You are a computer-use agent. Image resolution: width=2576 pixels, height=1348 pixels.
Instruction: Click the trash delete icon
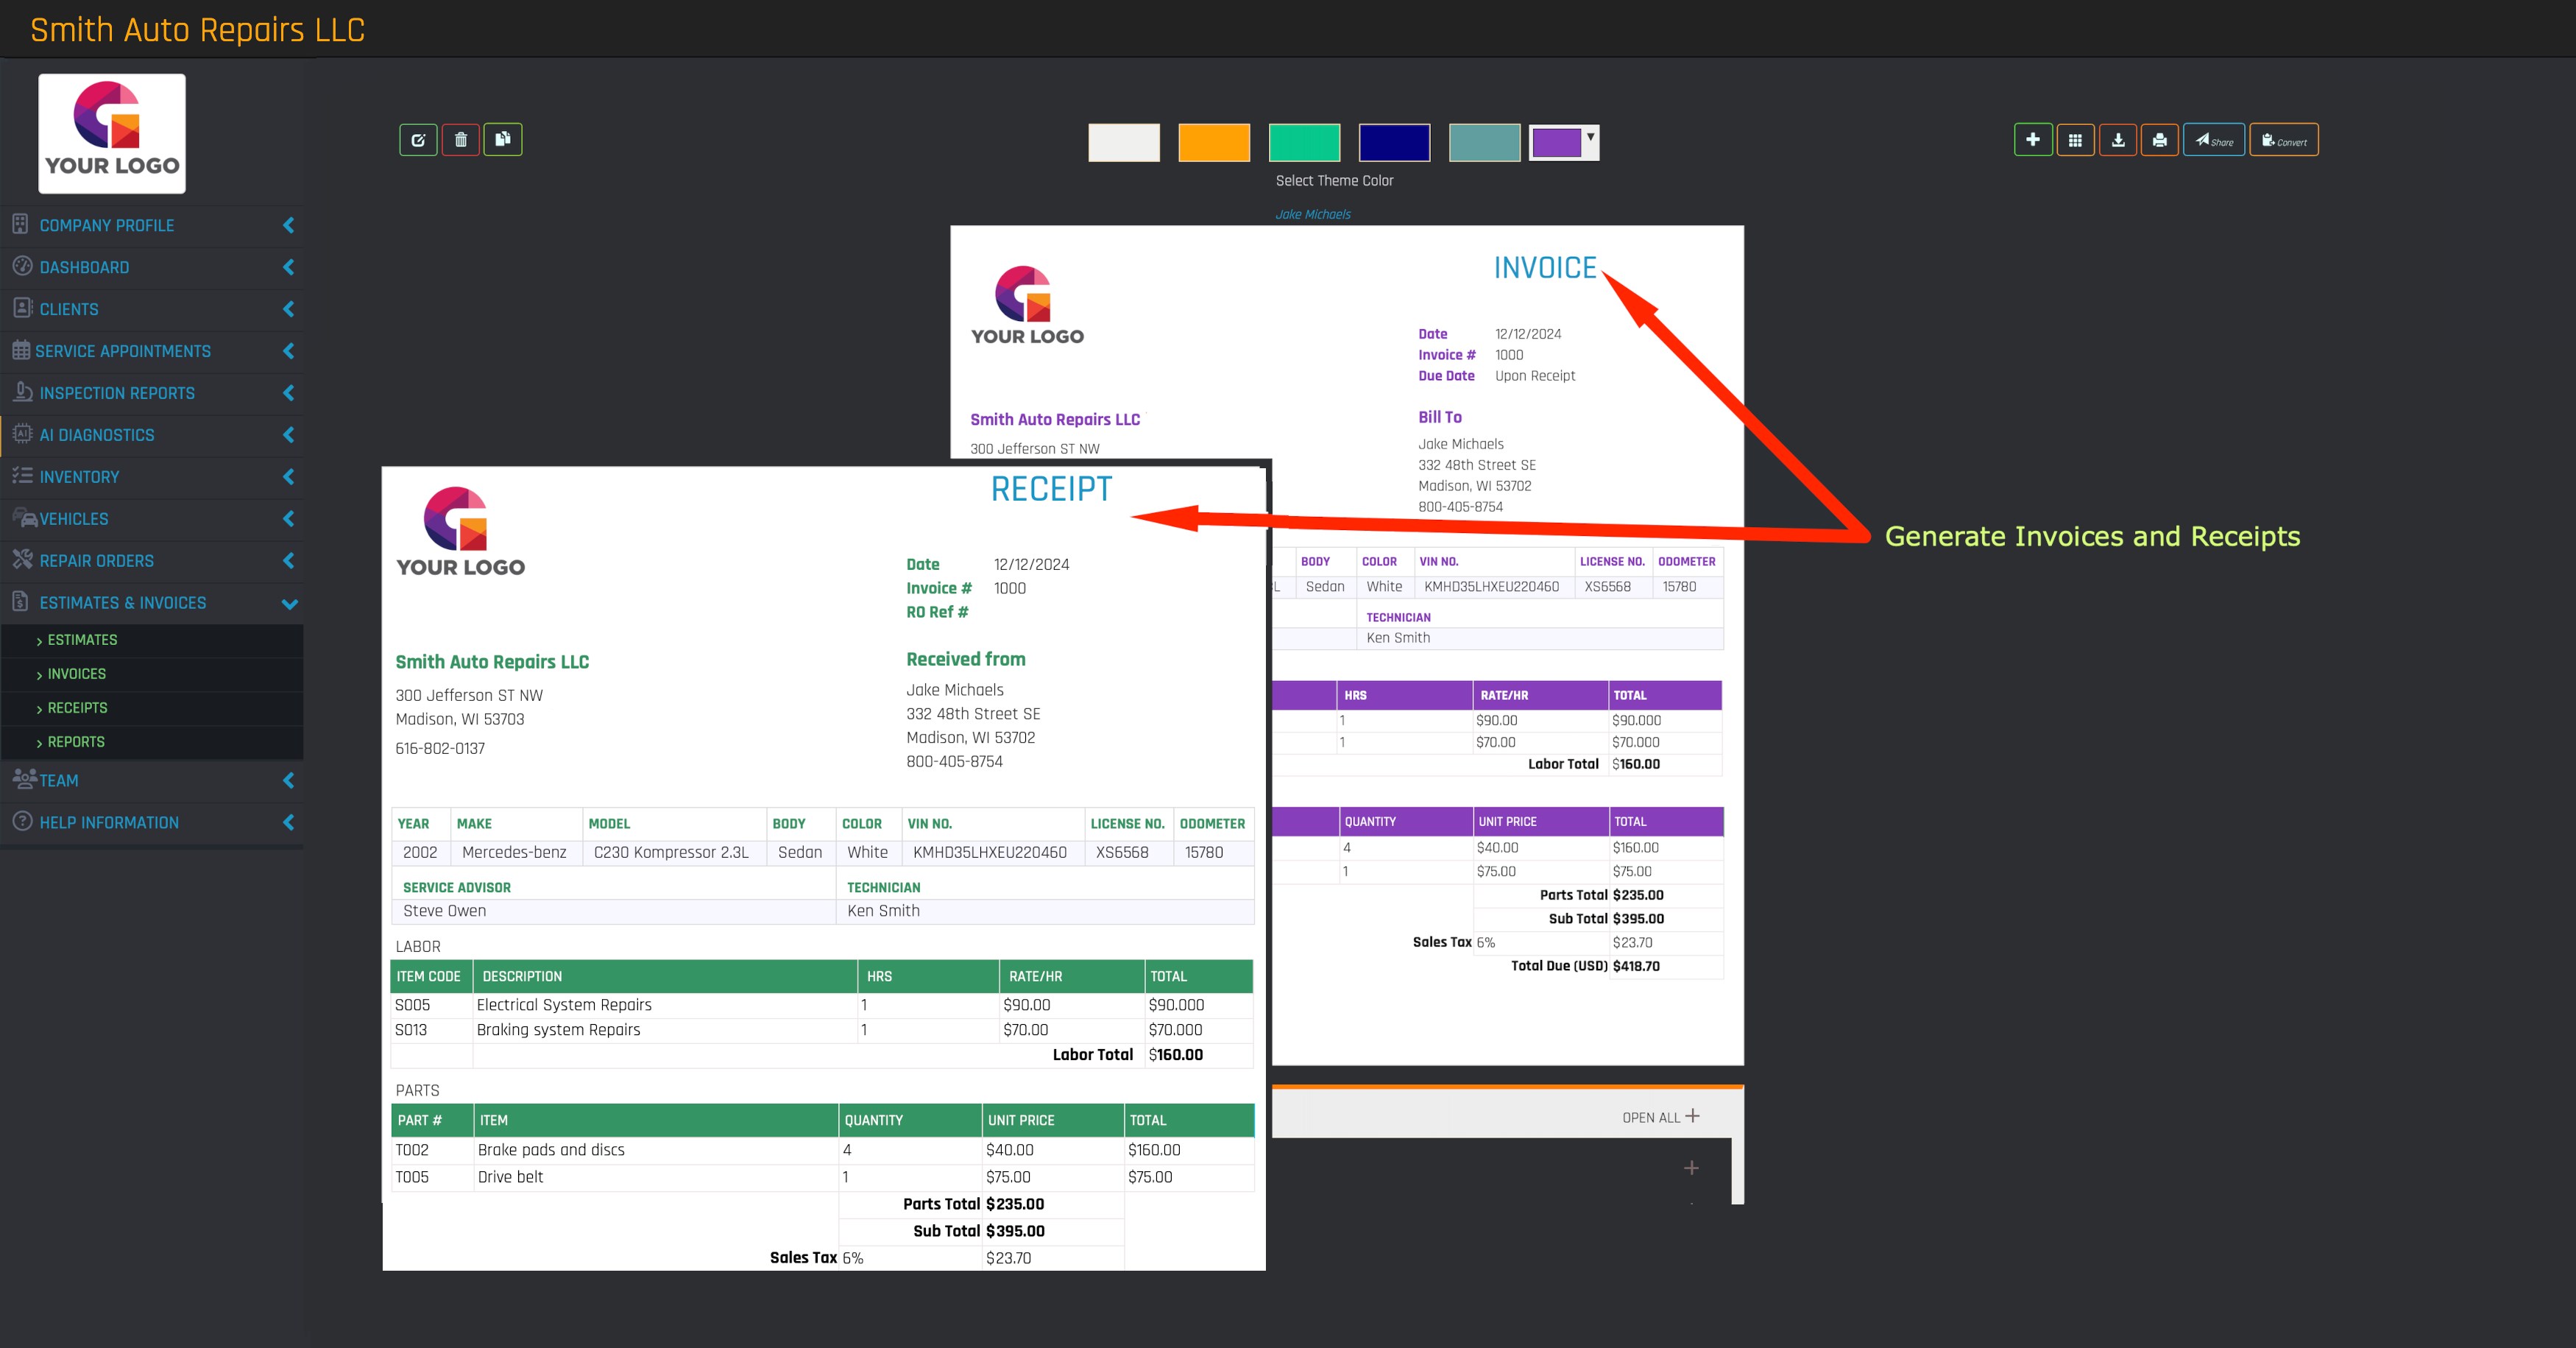coord(460,140)
